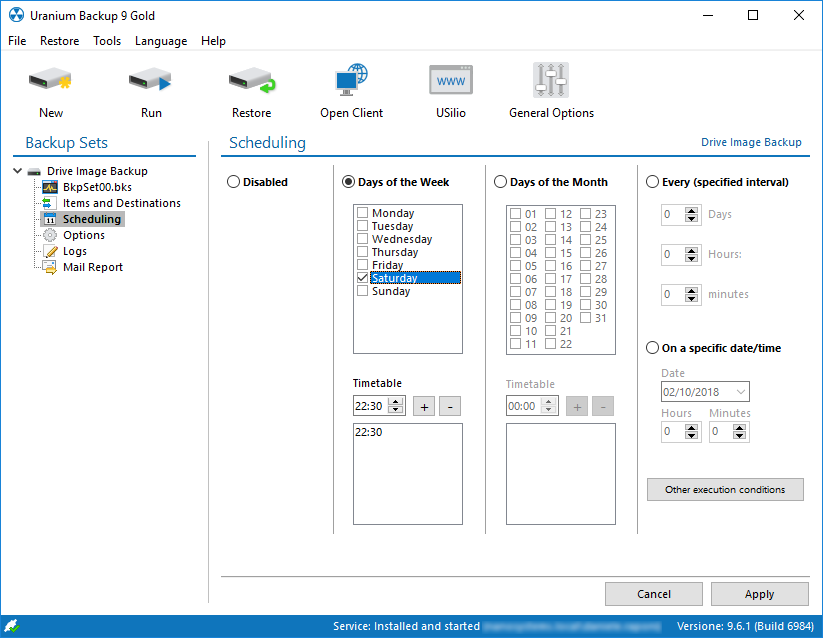Click the Apply button
The width and height of the screenshot is (823, 638).
point(759,594)
